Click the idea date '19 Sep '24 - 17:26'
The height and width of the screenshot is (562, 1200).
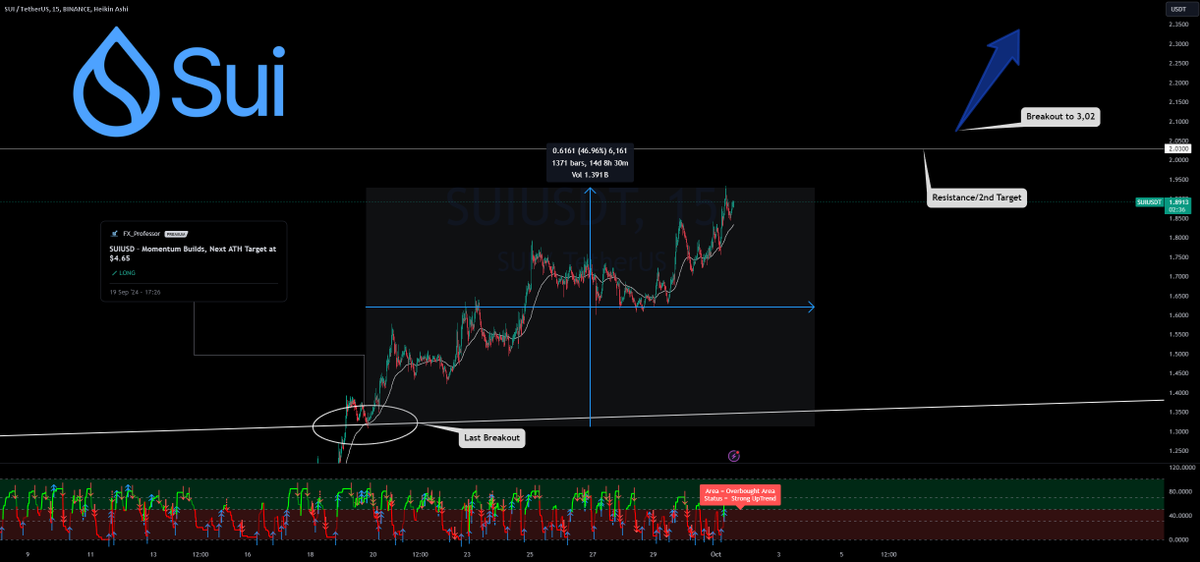point(135,292)
